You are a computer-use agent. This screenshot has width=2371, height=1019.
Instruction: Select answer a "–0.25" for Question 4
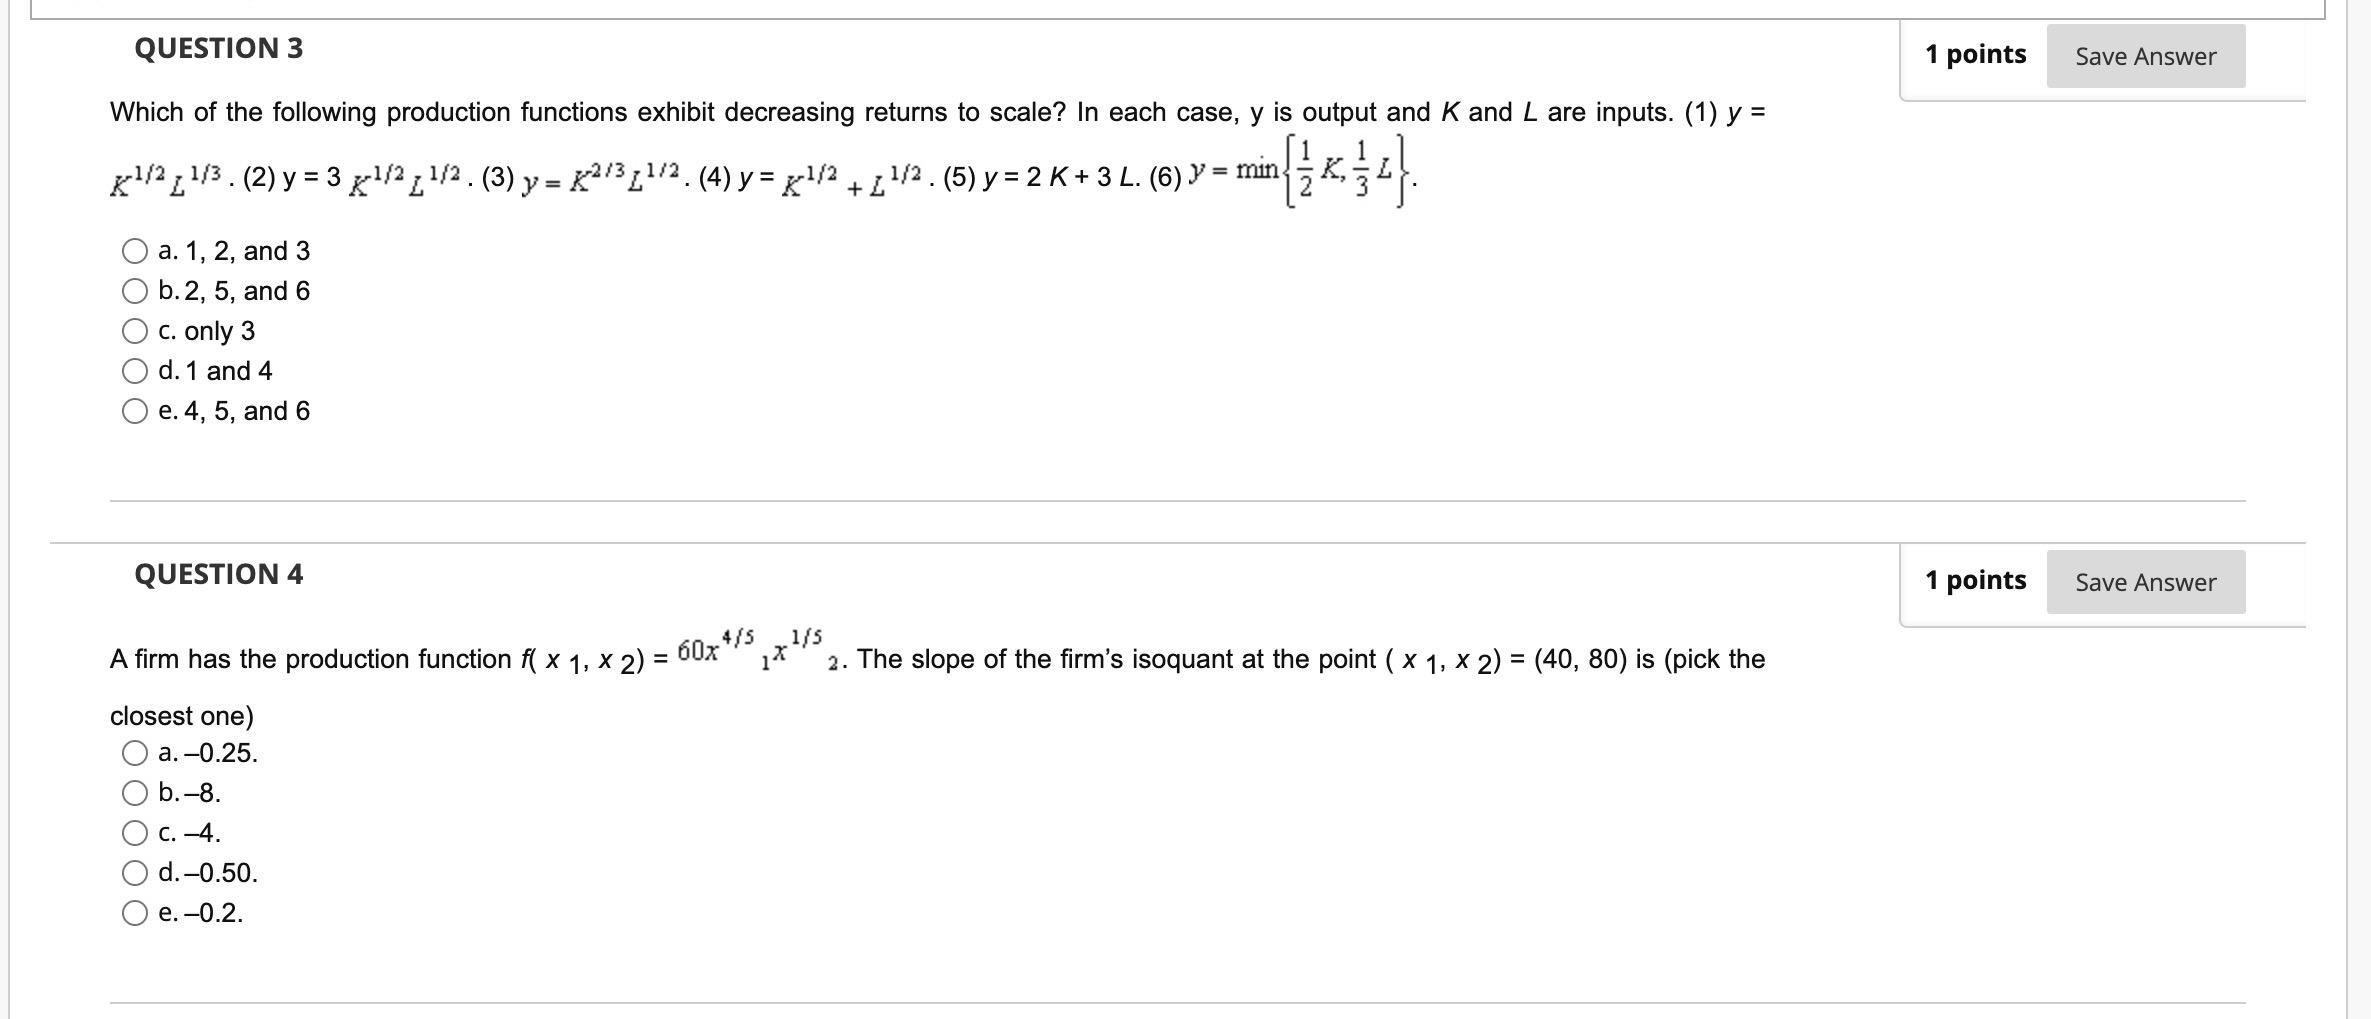135,754
